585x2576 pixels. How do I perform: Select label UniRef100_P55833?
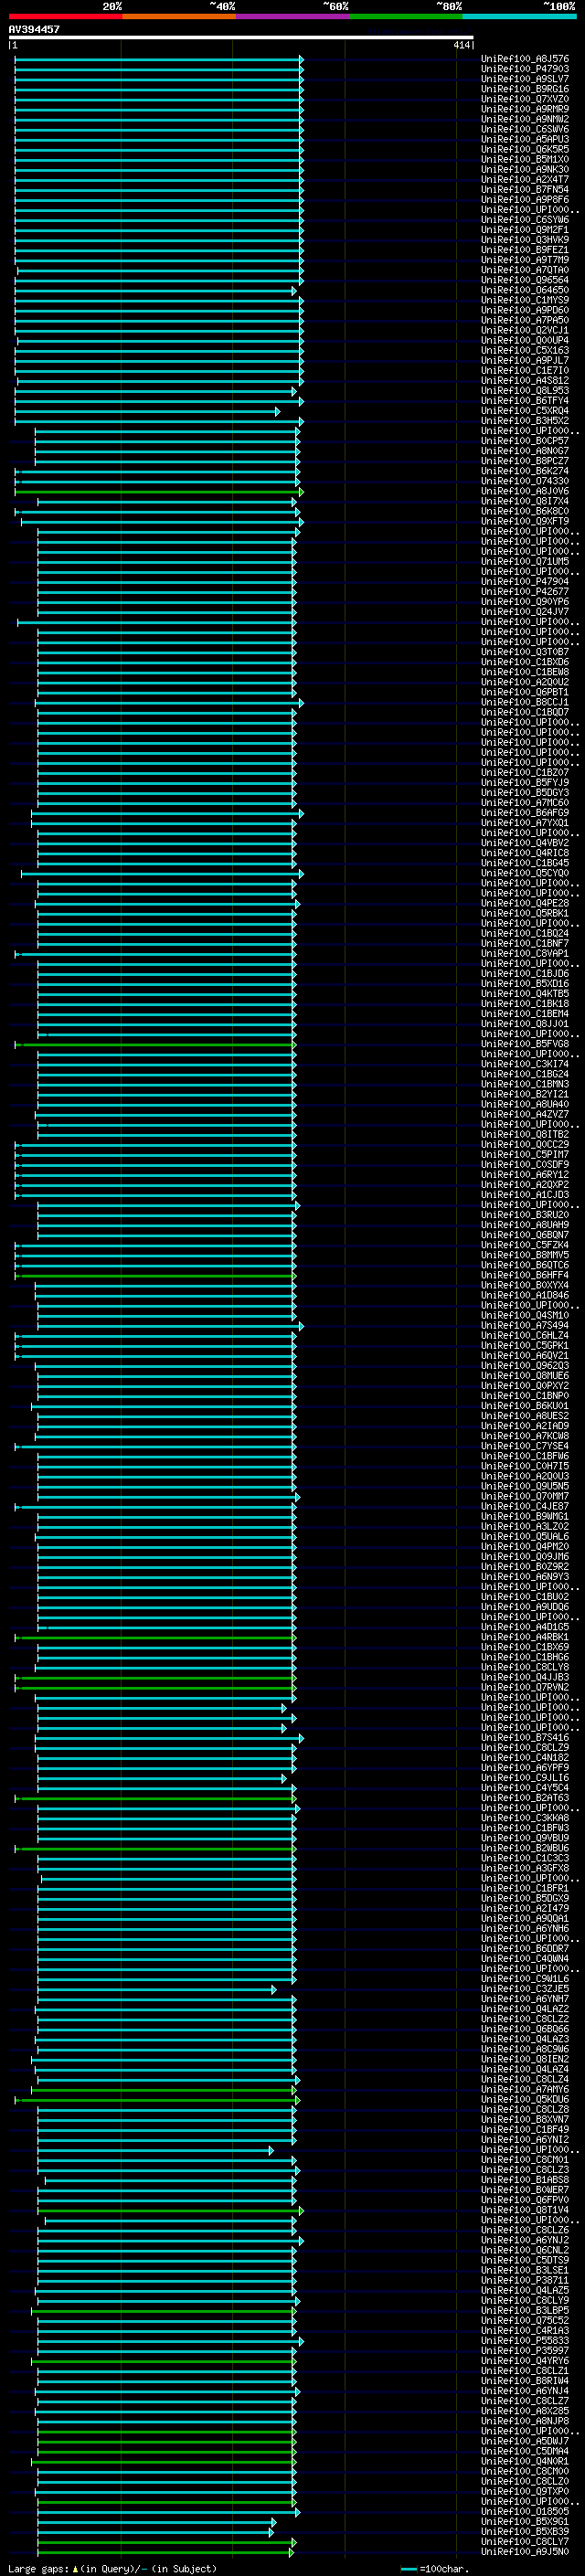pos(525,2341)
